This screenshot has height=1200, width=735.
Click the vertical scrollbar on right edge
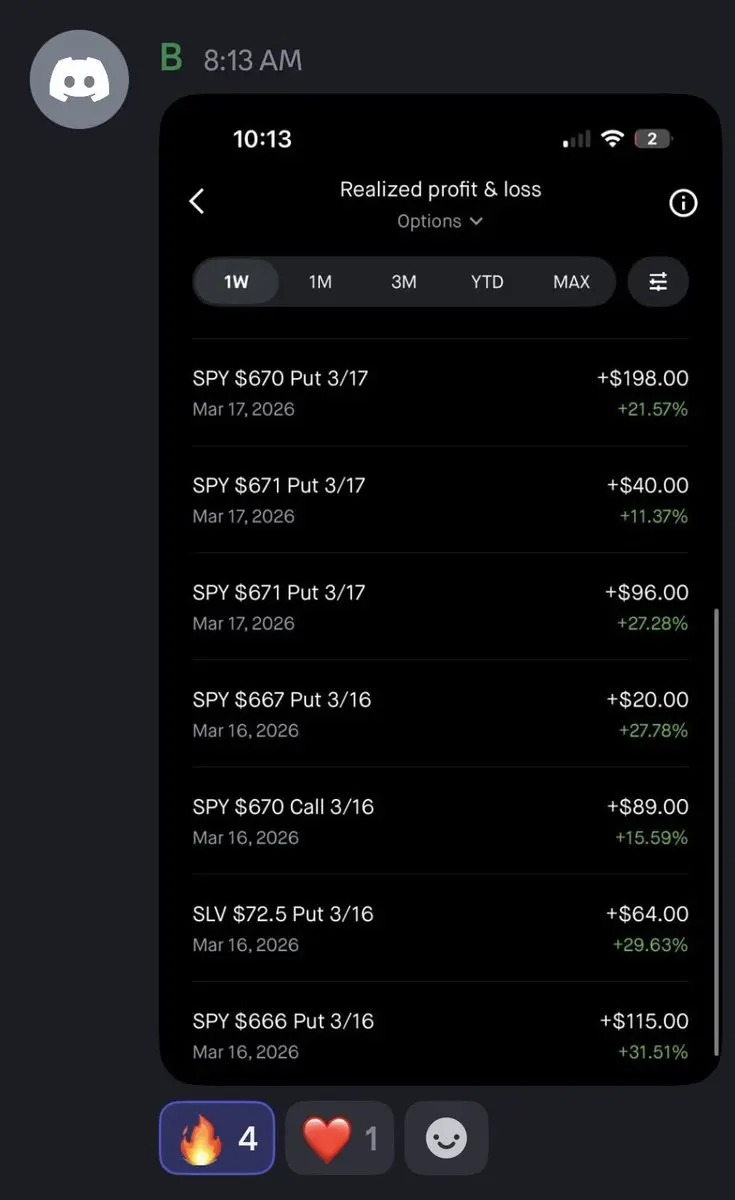coord(716,830)
